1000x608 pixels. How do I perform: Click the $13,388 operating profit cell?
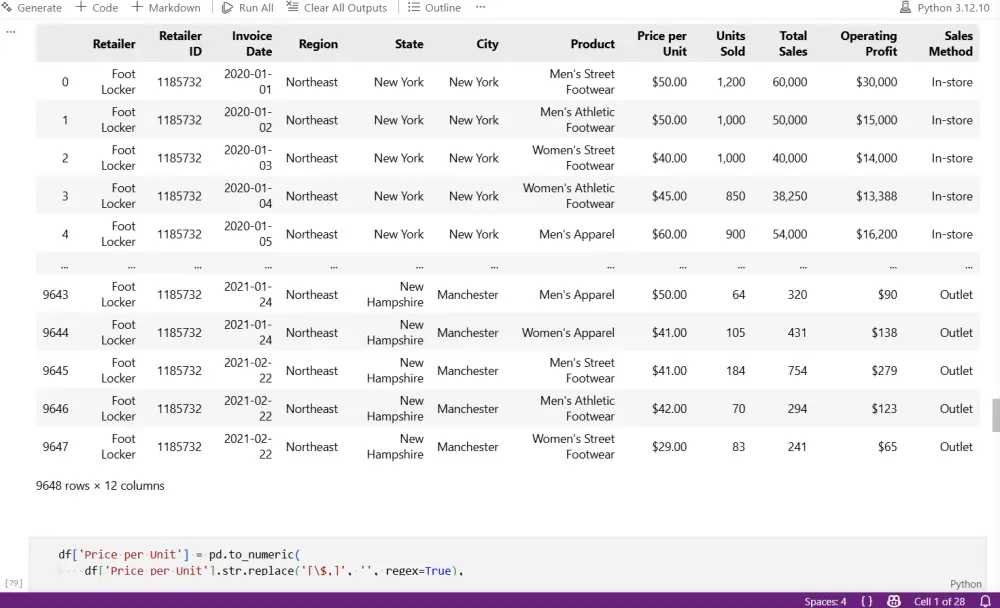[x=876, y=196]
